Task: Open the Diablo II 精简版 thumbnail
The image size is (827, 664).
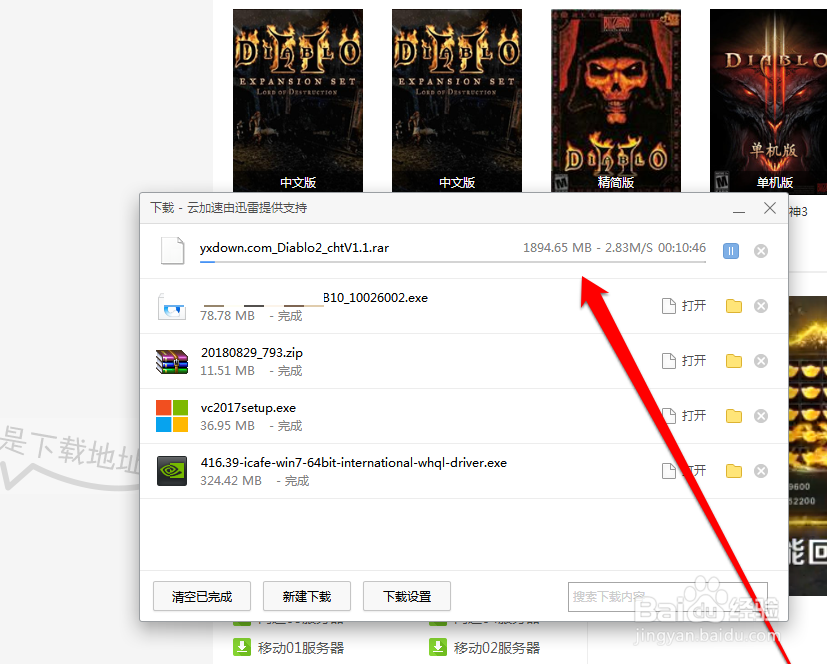Action: 616,100
